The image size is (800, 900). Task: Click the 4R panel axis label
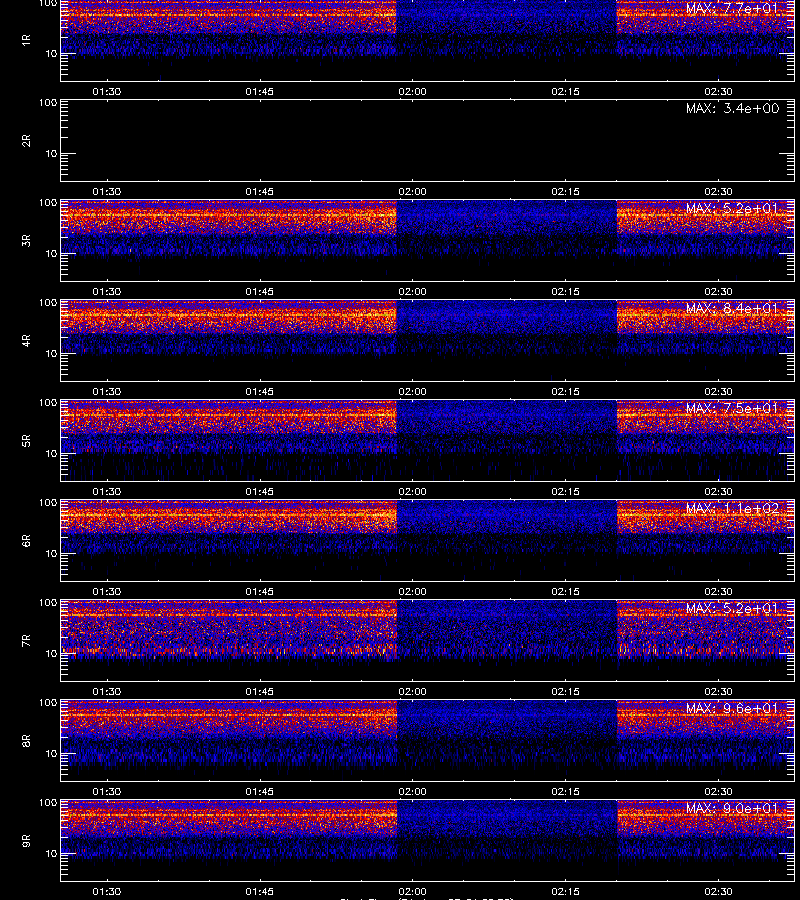point(26,340)
